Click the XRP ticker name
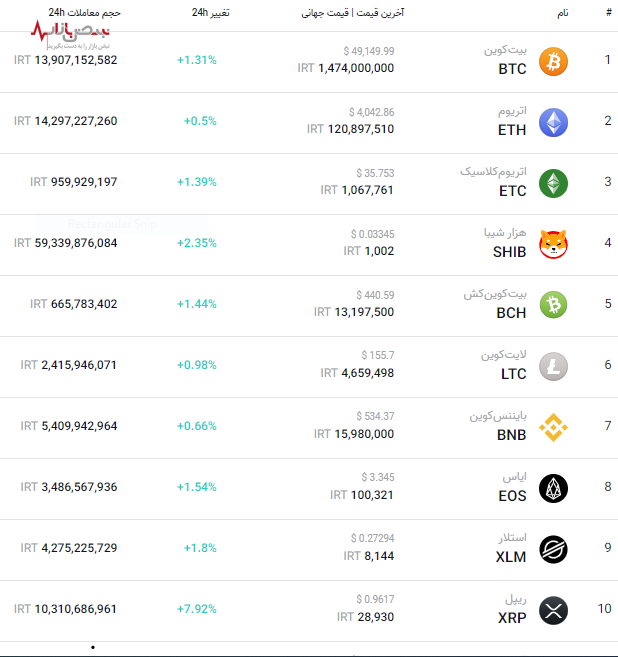This screenshot has width=618, height=657. click(511, 618)
